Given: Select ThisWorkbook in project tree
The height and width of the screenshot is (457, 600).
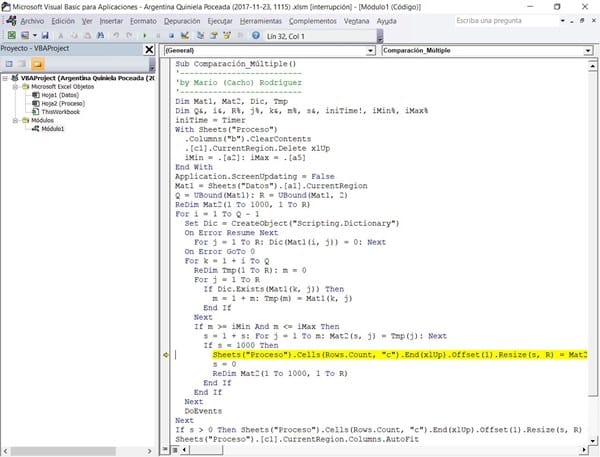Looking at the screenshot, I should (x=62, y=111).
